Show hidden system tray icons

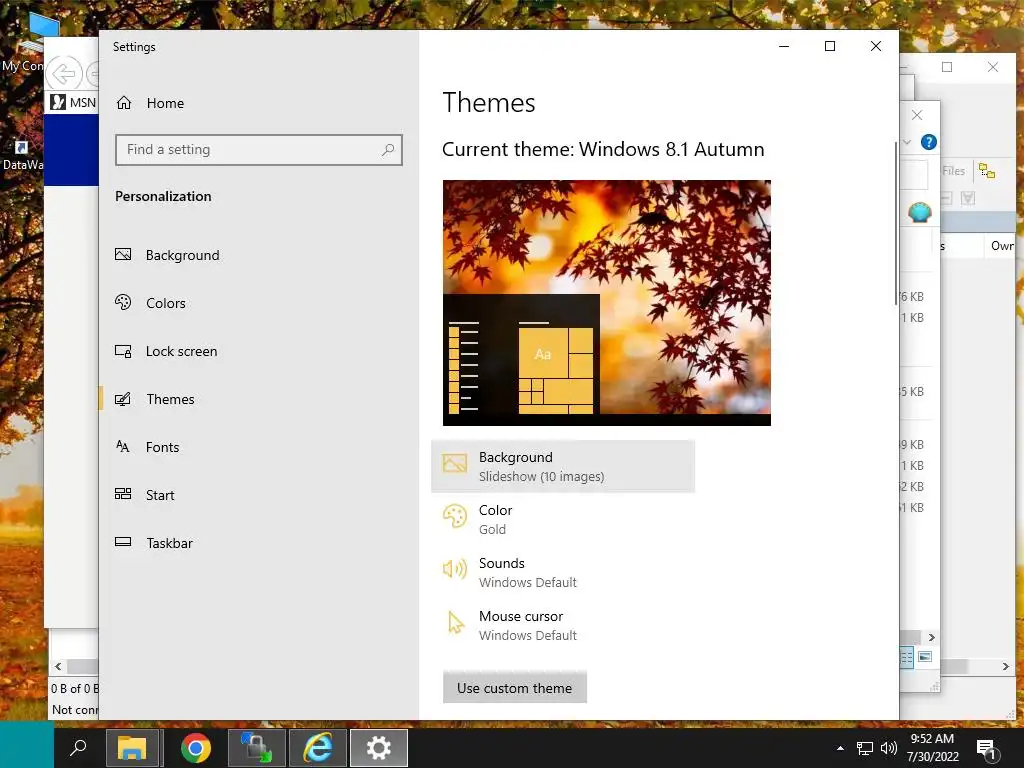(x=840, y=748)
